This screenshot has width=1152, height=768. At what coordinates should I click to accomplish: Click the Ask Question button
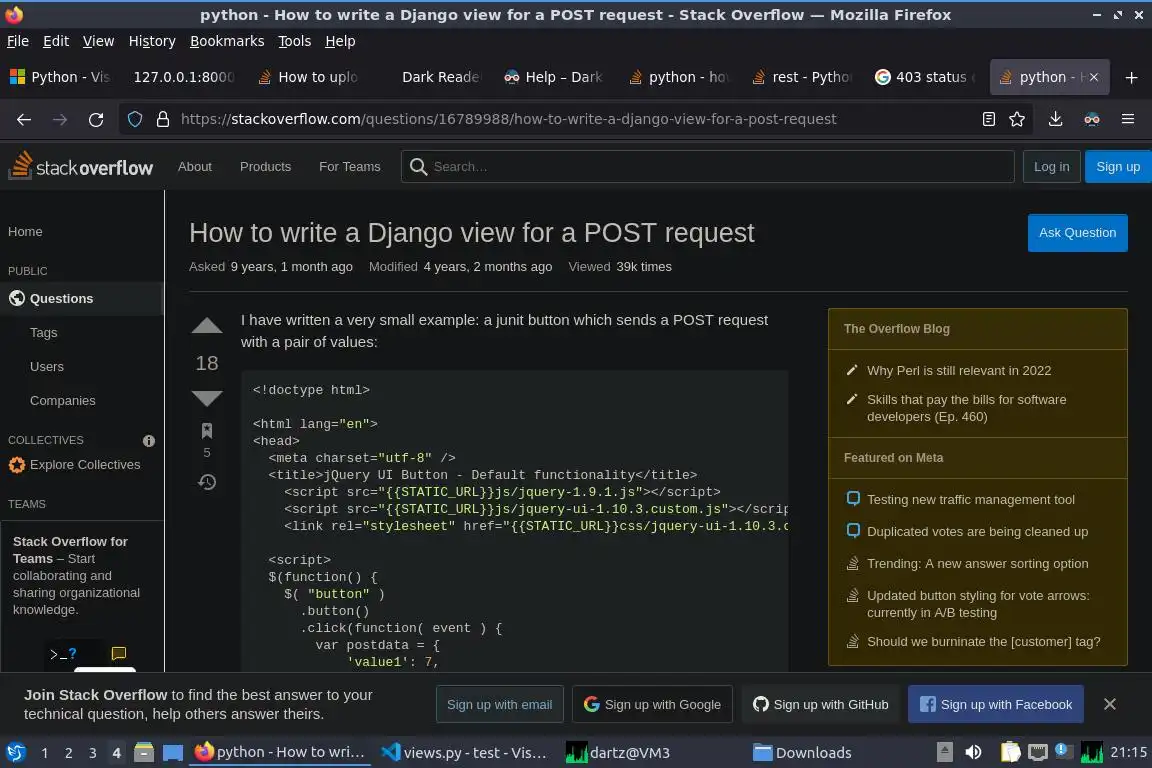[x=1077, y=233]
